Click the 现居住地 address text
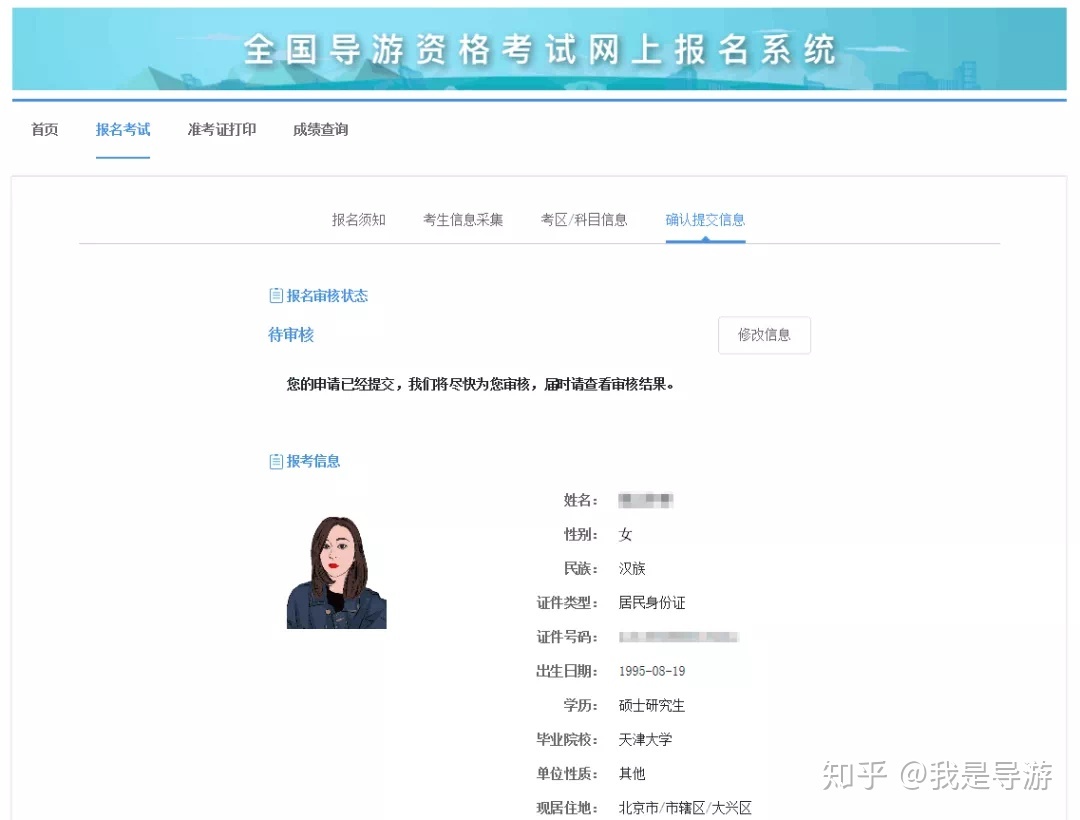Image resolution: width=1080 pixels, height=820 pixels. pos(686,807)
